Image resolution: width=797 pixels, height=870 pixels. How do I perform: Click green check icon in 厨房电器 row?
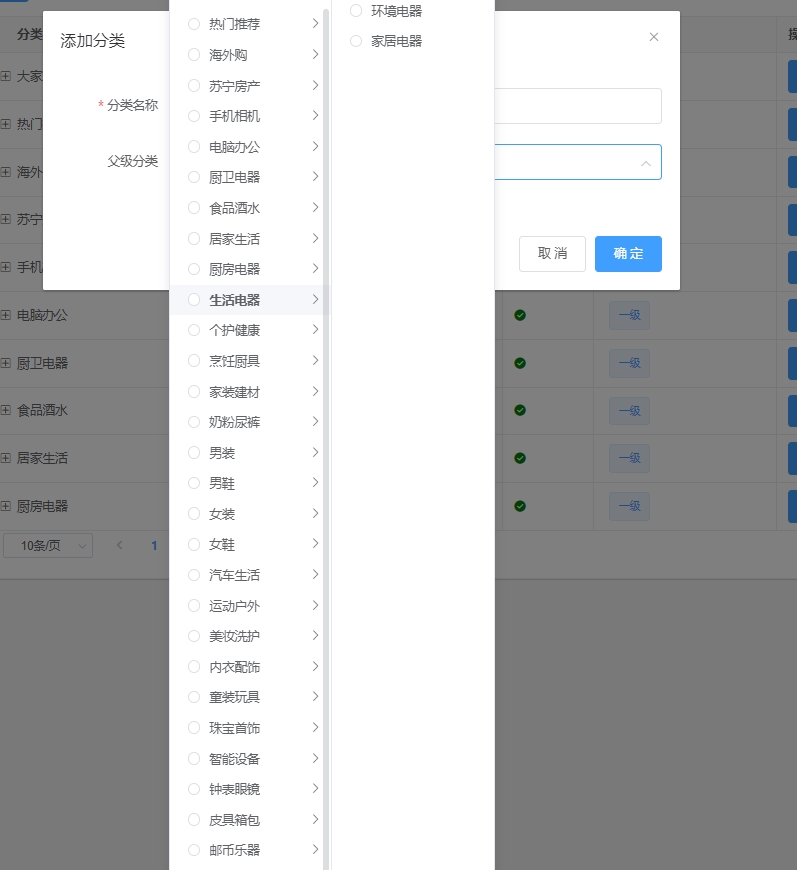520,506
